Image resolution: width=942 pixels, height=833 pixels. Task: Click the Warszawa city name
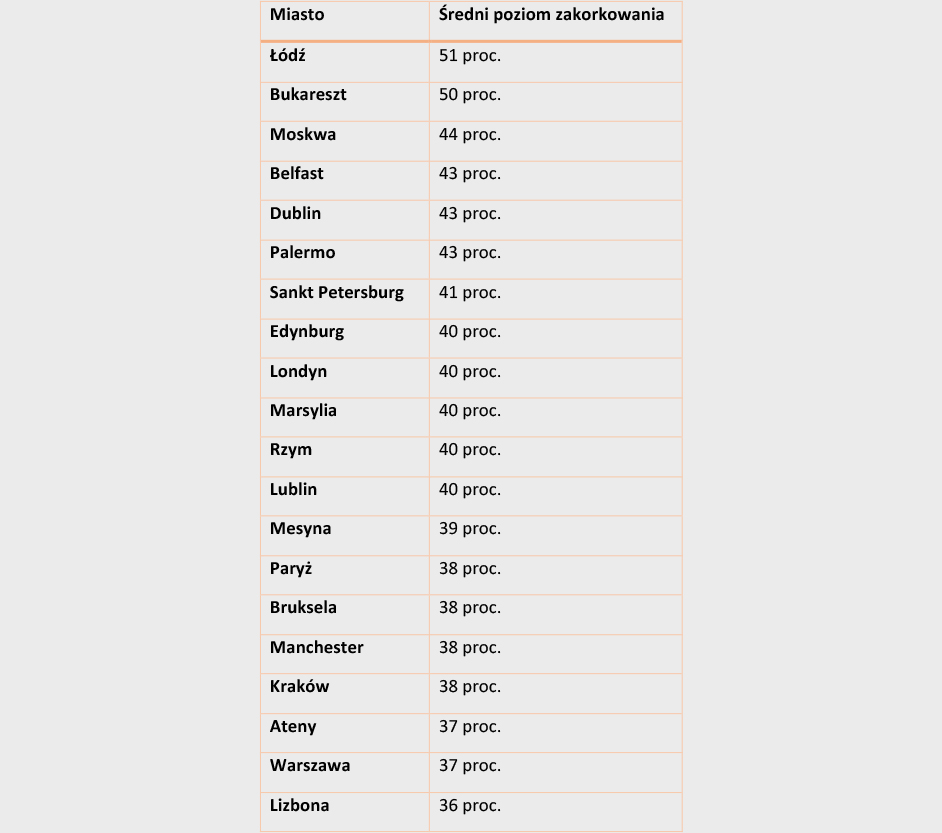[310, 766]
